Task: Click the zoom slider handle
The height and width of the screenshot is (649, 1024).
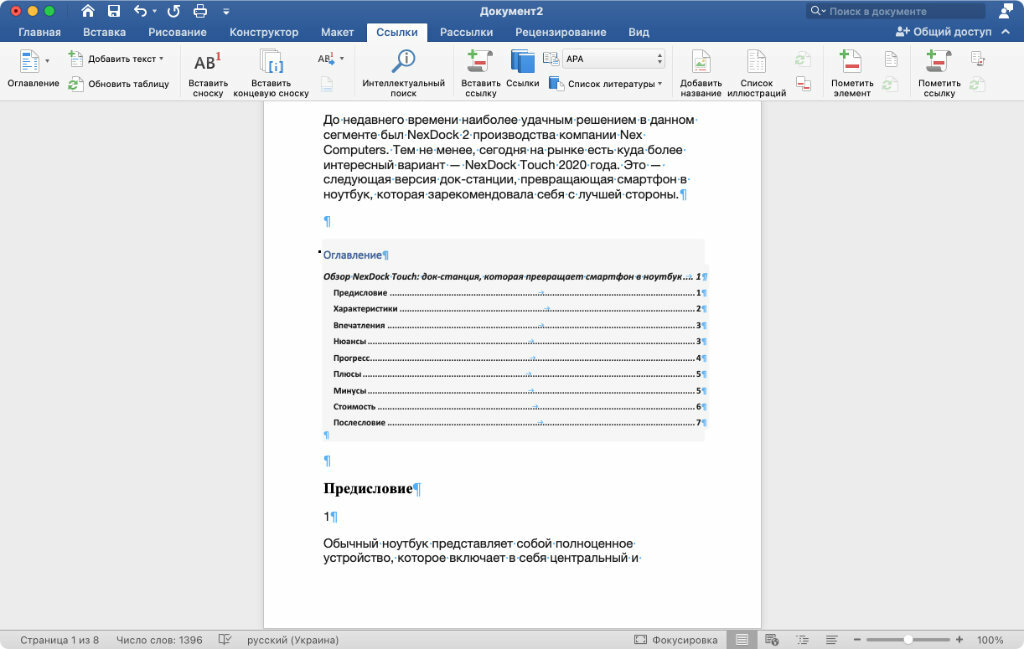Action: (908, 640)
